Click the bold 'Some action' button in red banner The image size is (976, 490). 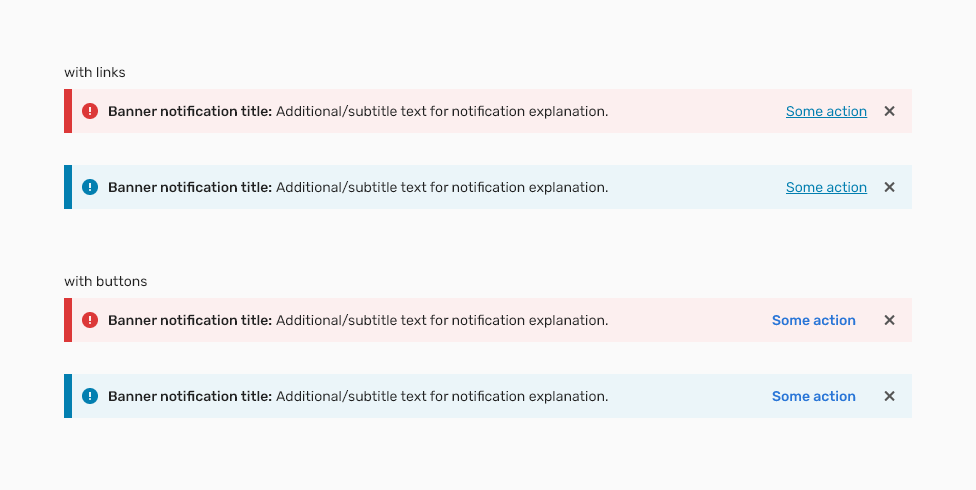tap(814, 320)
